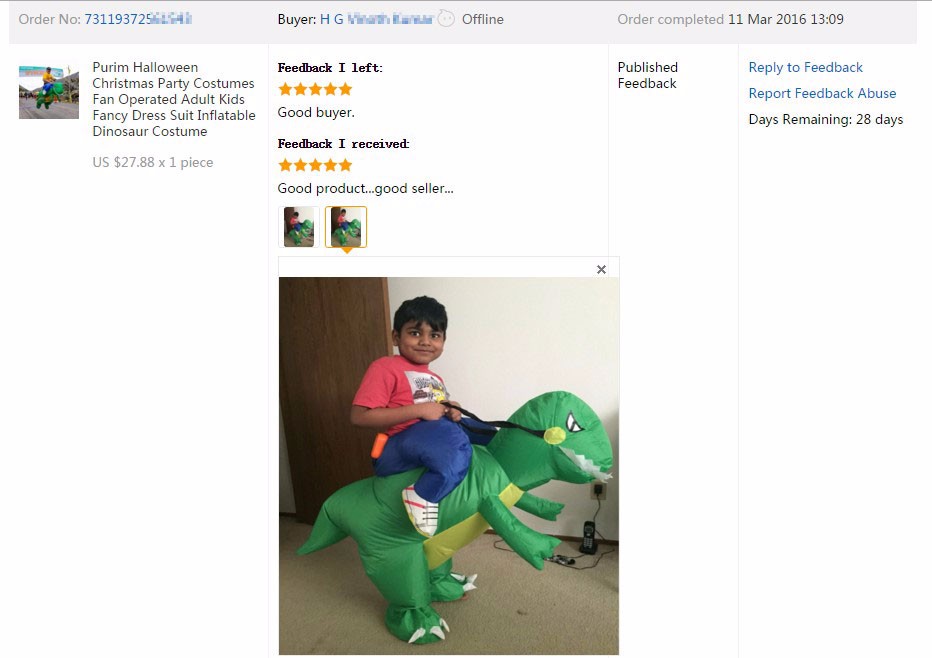Click the Report Feedback Abuse link

[822, 93]
